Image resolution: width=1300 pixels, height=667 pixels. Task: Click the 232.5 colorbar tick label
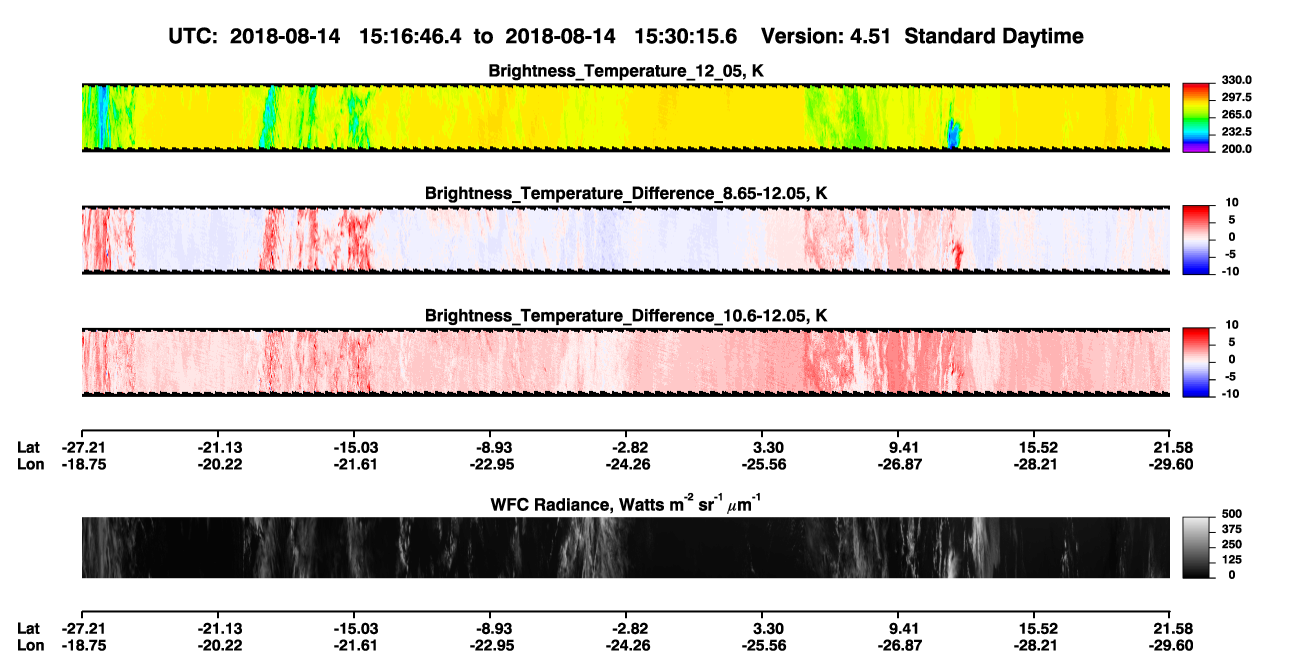[x=1234, y=132]
